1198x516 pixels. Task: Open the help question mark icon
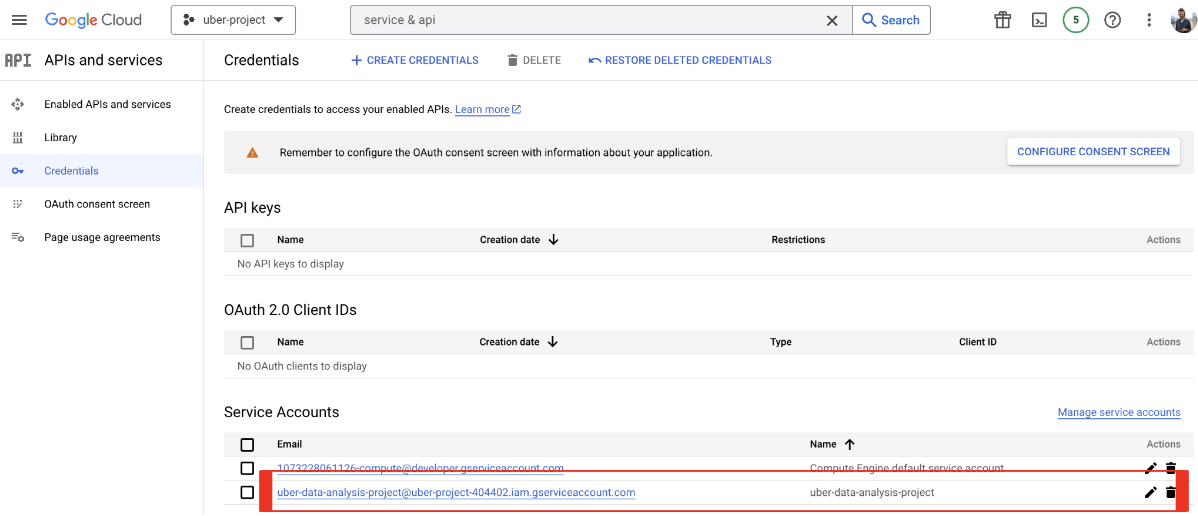pyautogui.click(x=1112, y=20)
